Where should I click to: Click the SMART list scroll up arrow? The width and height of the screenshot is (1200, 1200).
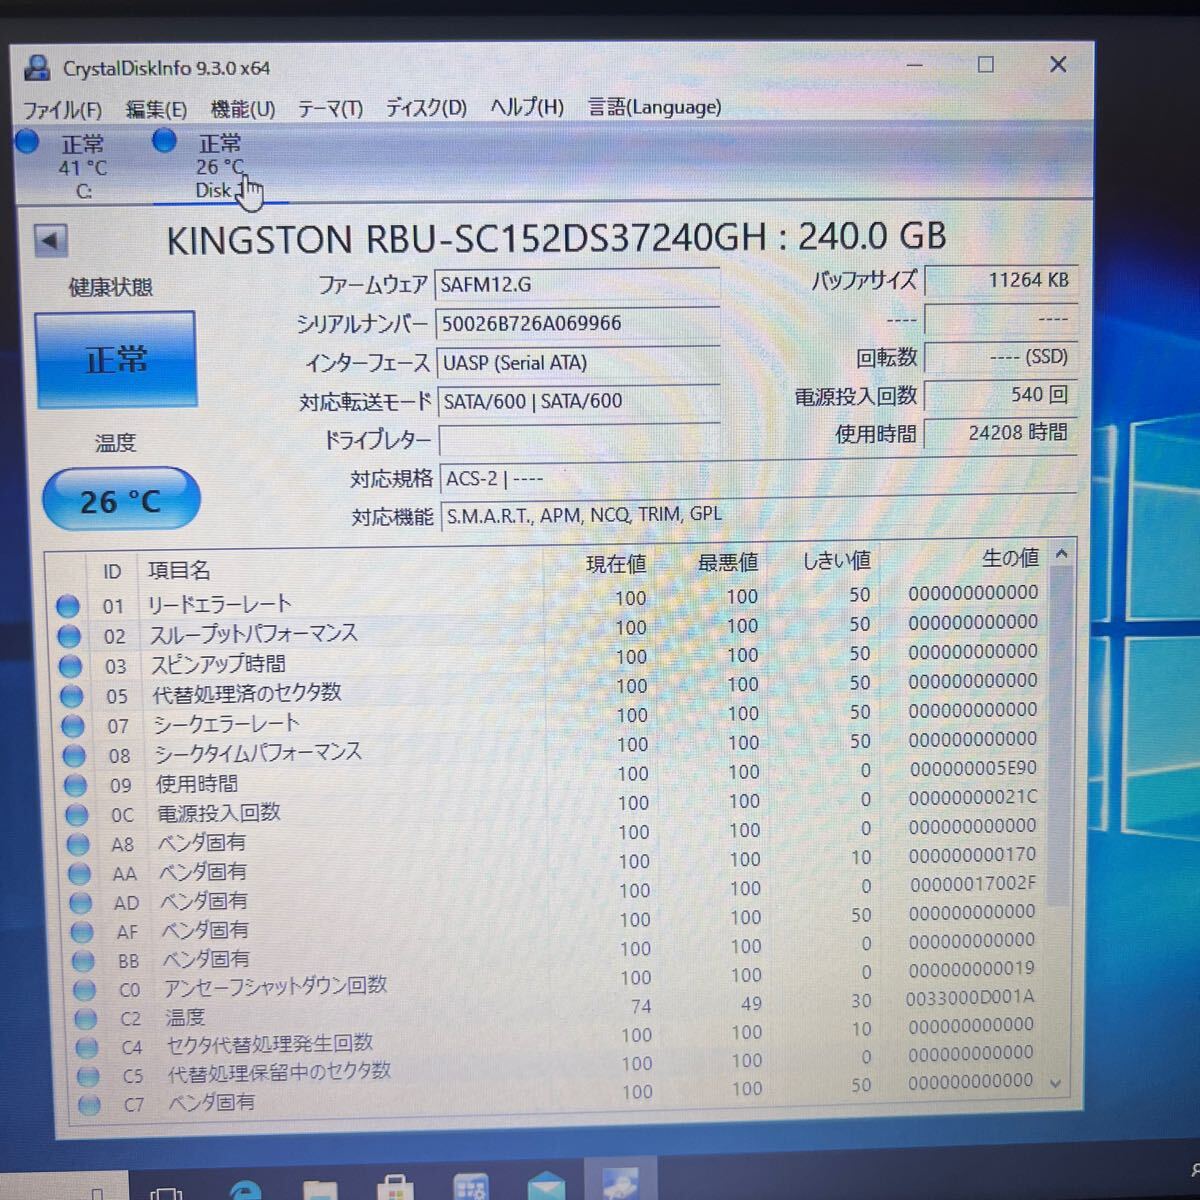pyautogui.click(x=1062, y=553)
